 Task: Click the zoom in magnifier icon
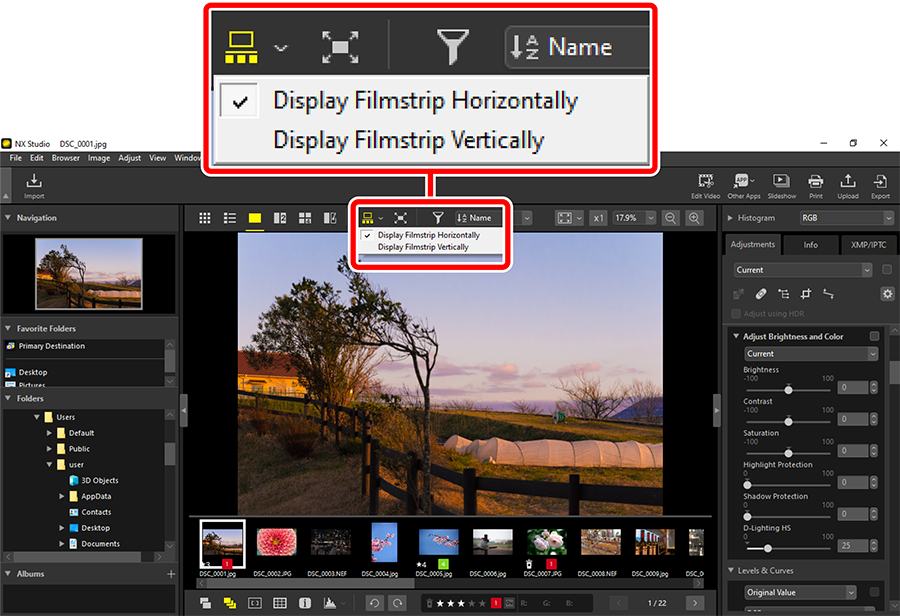click(694, 218)
